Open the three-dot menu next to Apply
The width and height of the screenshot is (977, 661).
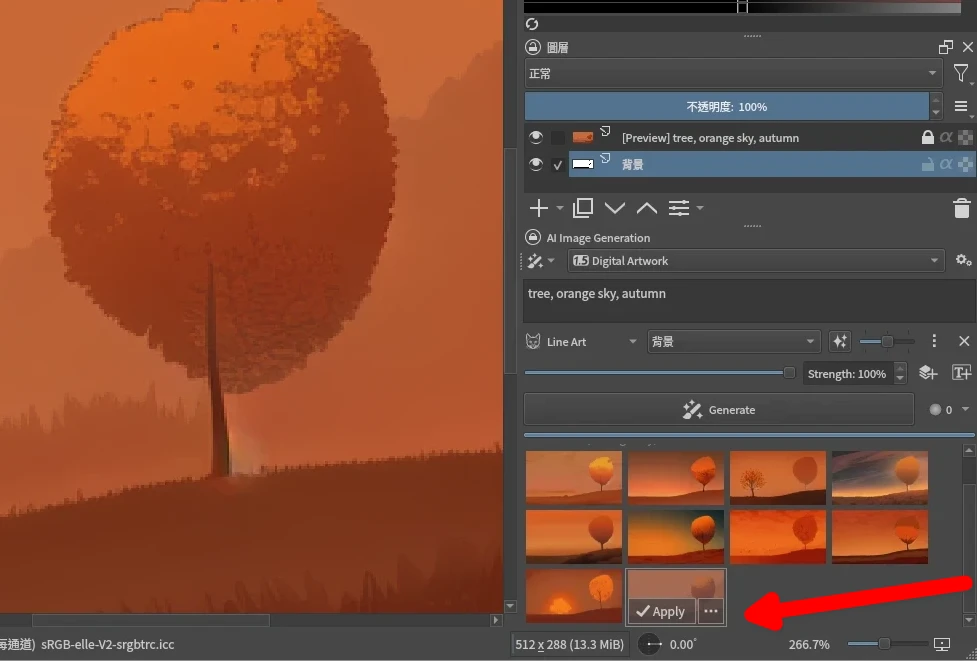[x=711, y=611]
